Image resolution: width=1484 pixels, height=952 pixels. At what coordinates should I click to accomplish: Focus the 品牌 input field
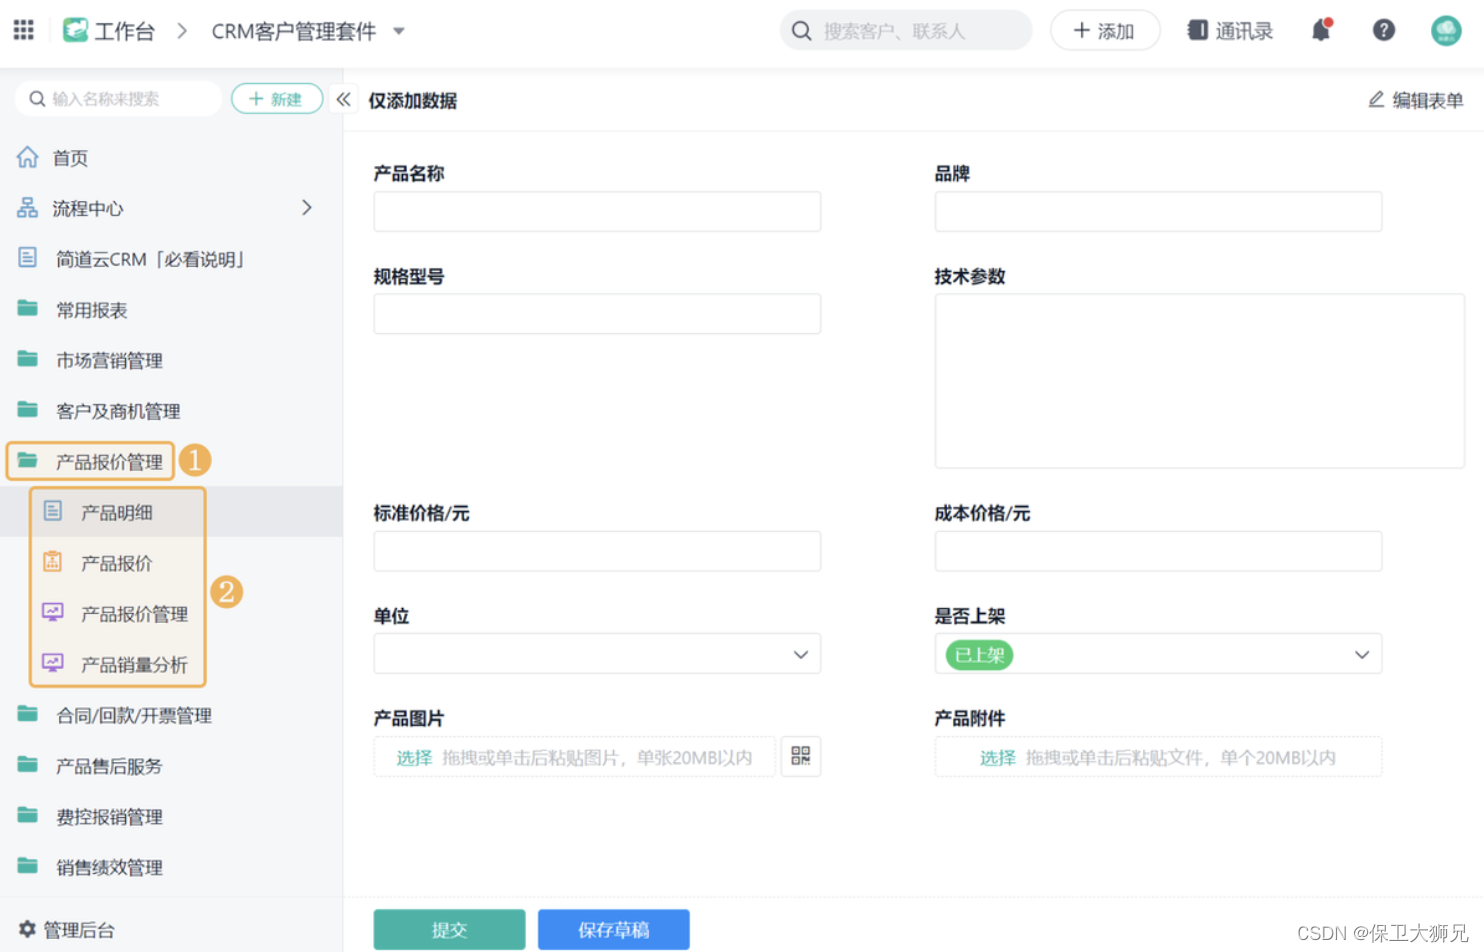[x=1158, y=211]
